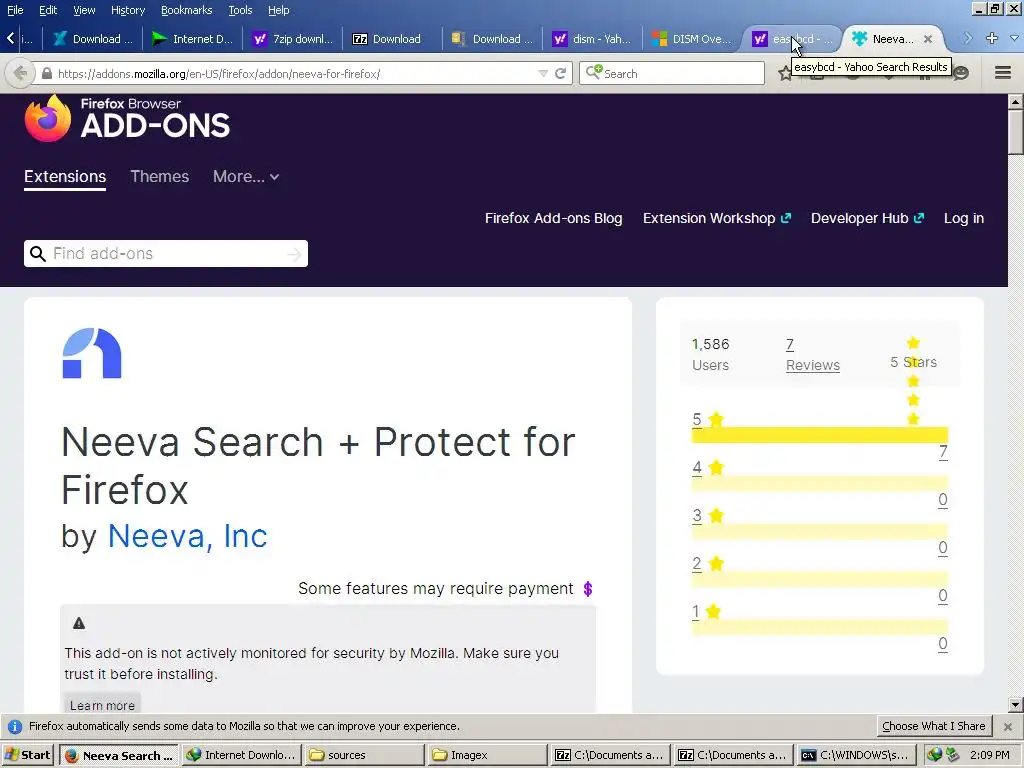Open the View menu
Screen dimensions: 1024x768
tap(84, 10)
